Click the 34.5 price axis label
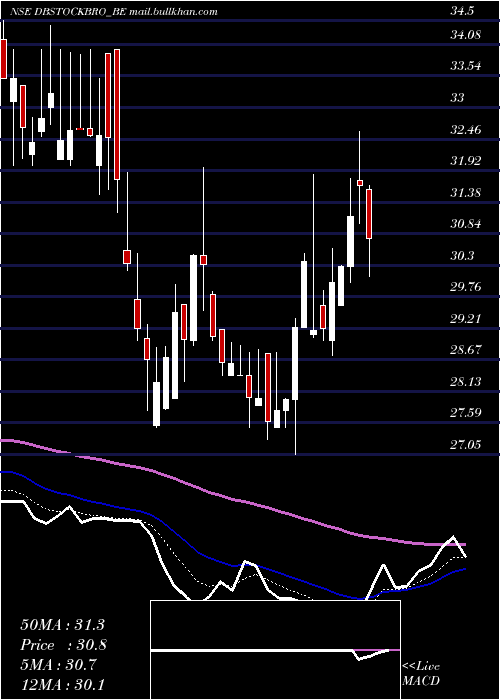The image size is (500, 700). (x=462, y=12)
